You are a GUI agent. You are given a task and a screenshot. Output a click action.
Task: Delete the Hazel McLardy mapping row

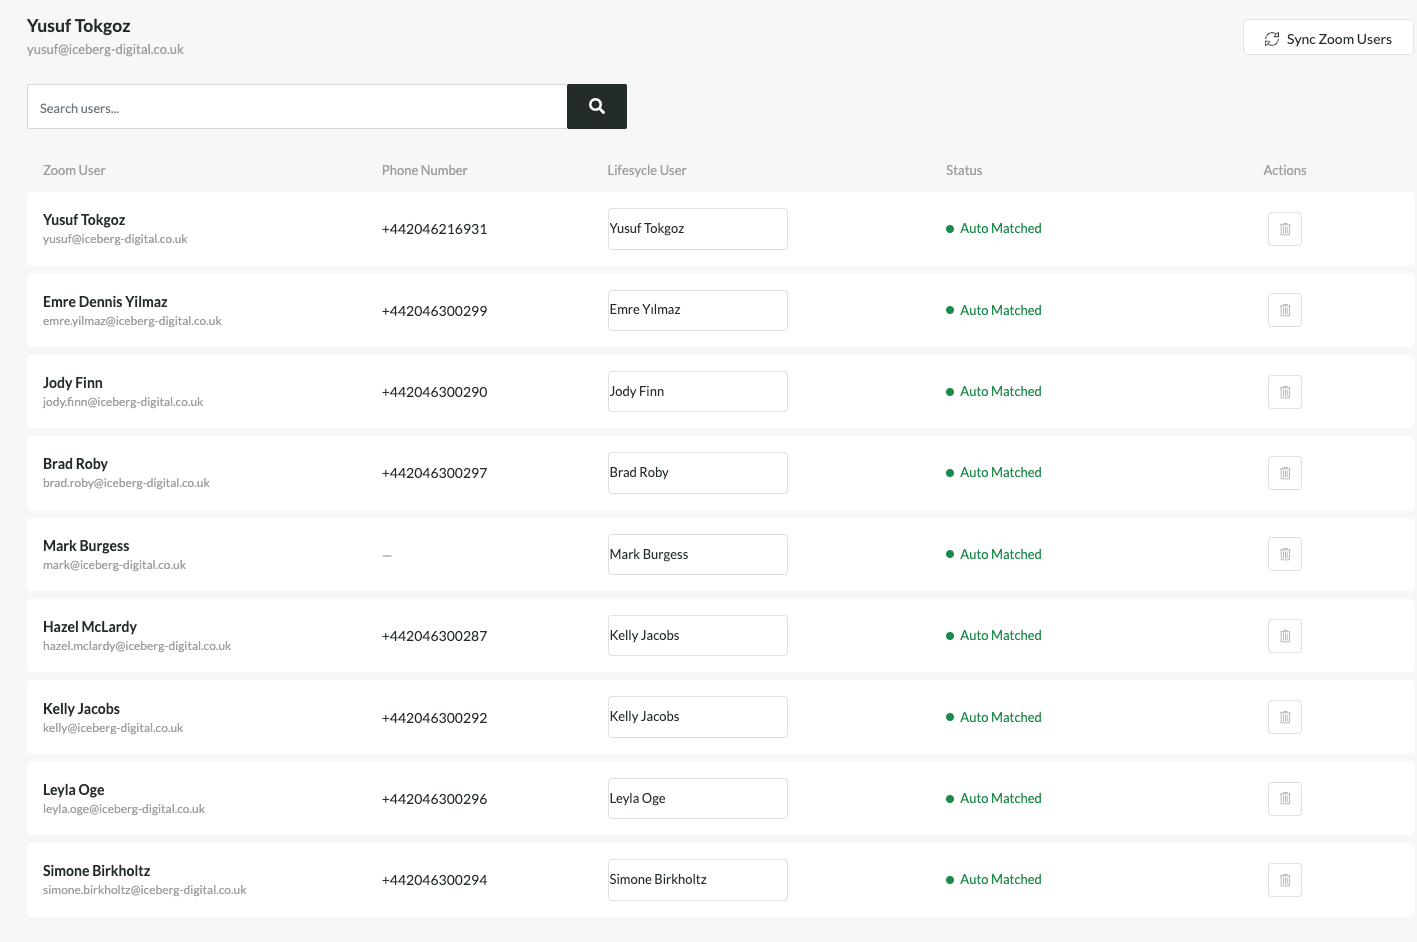[1285, 636]
